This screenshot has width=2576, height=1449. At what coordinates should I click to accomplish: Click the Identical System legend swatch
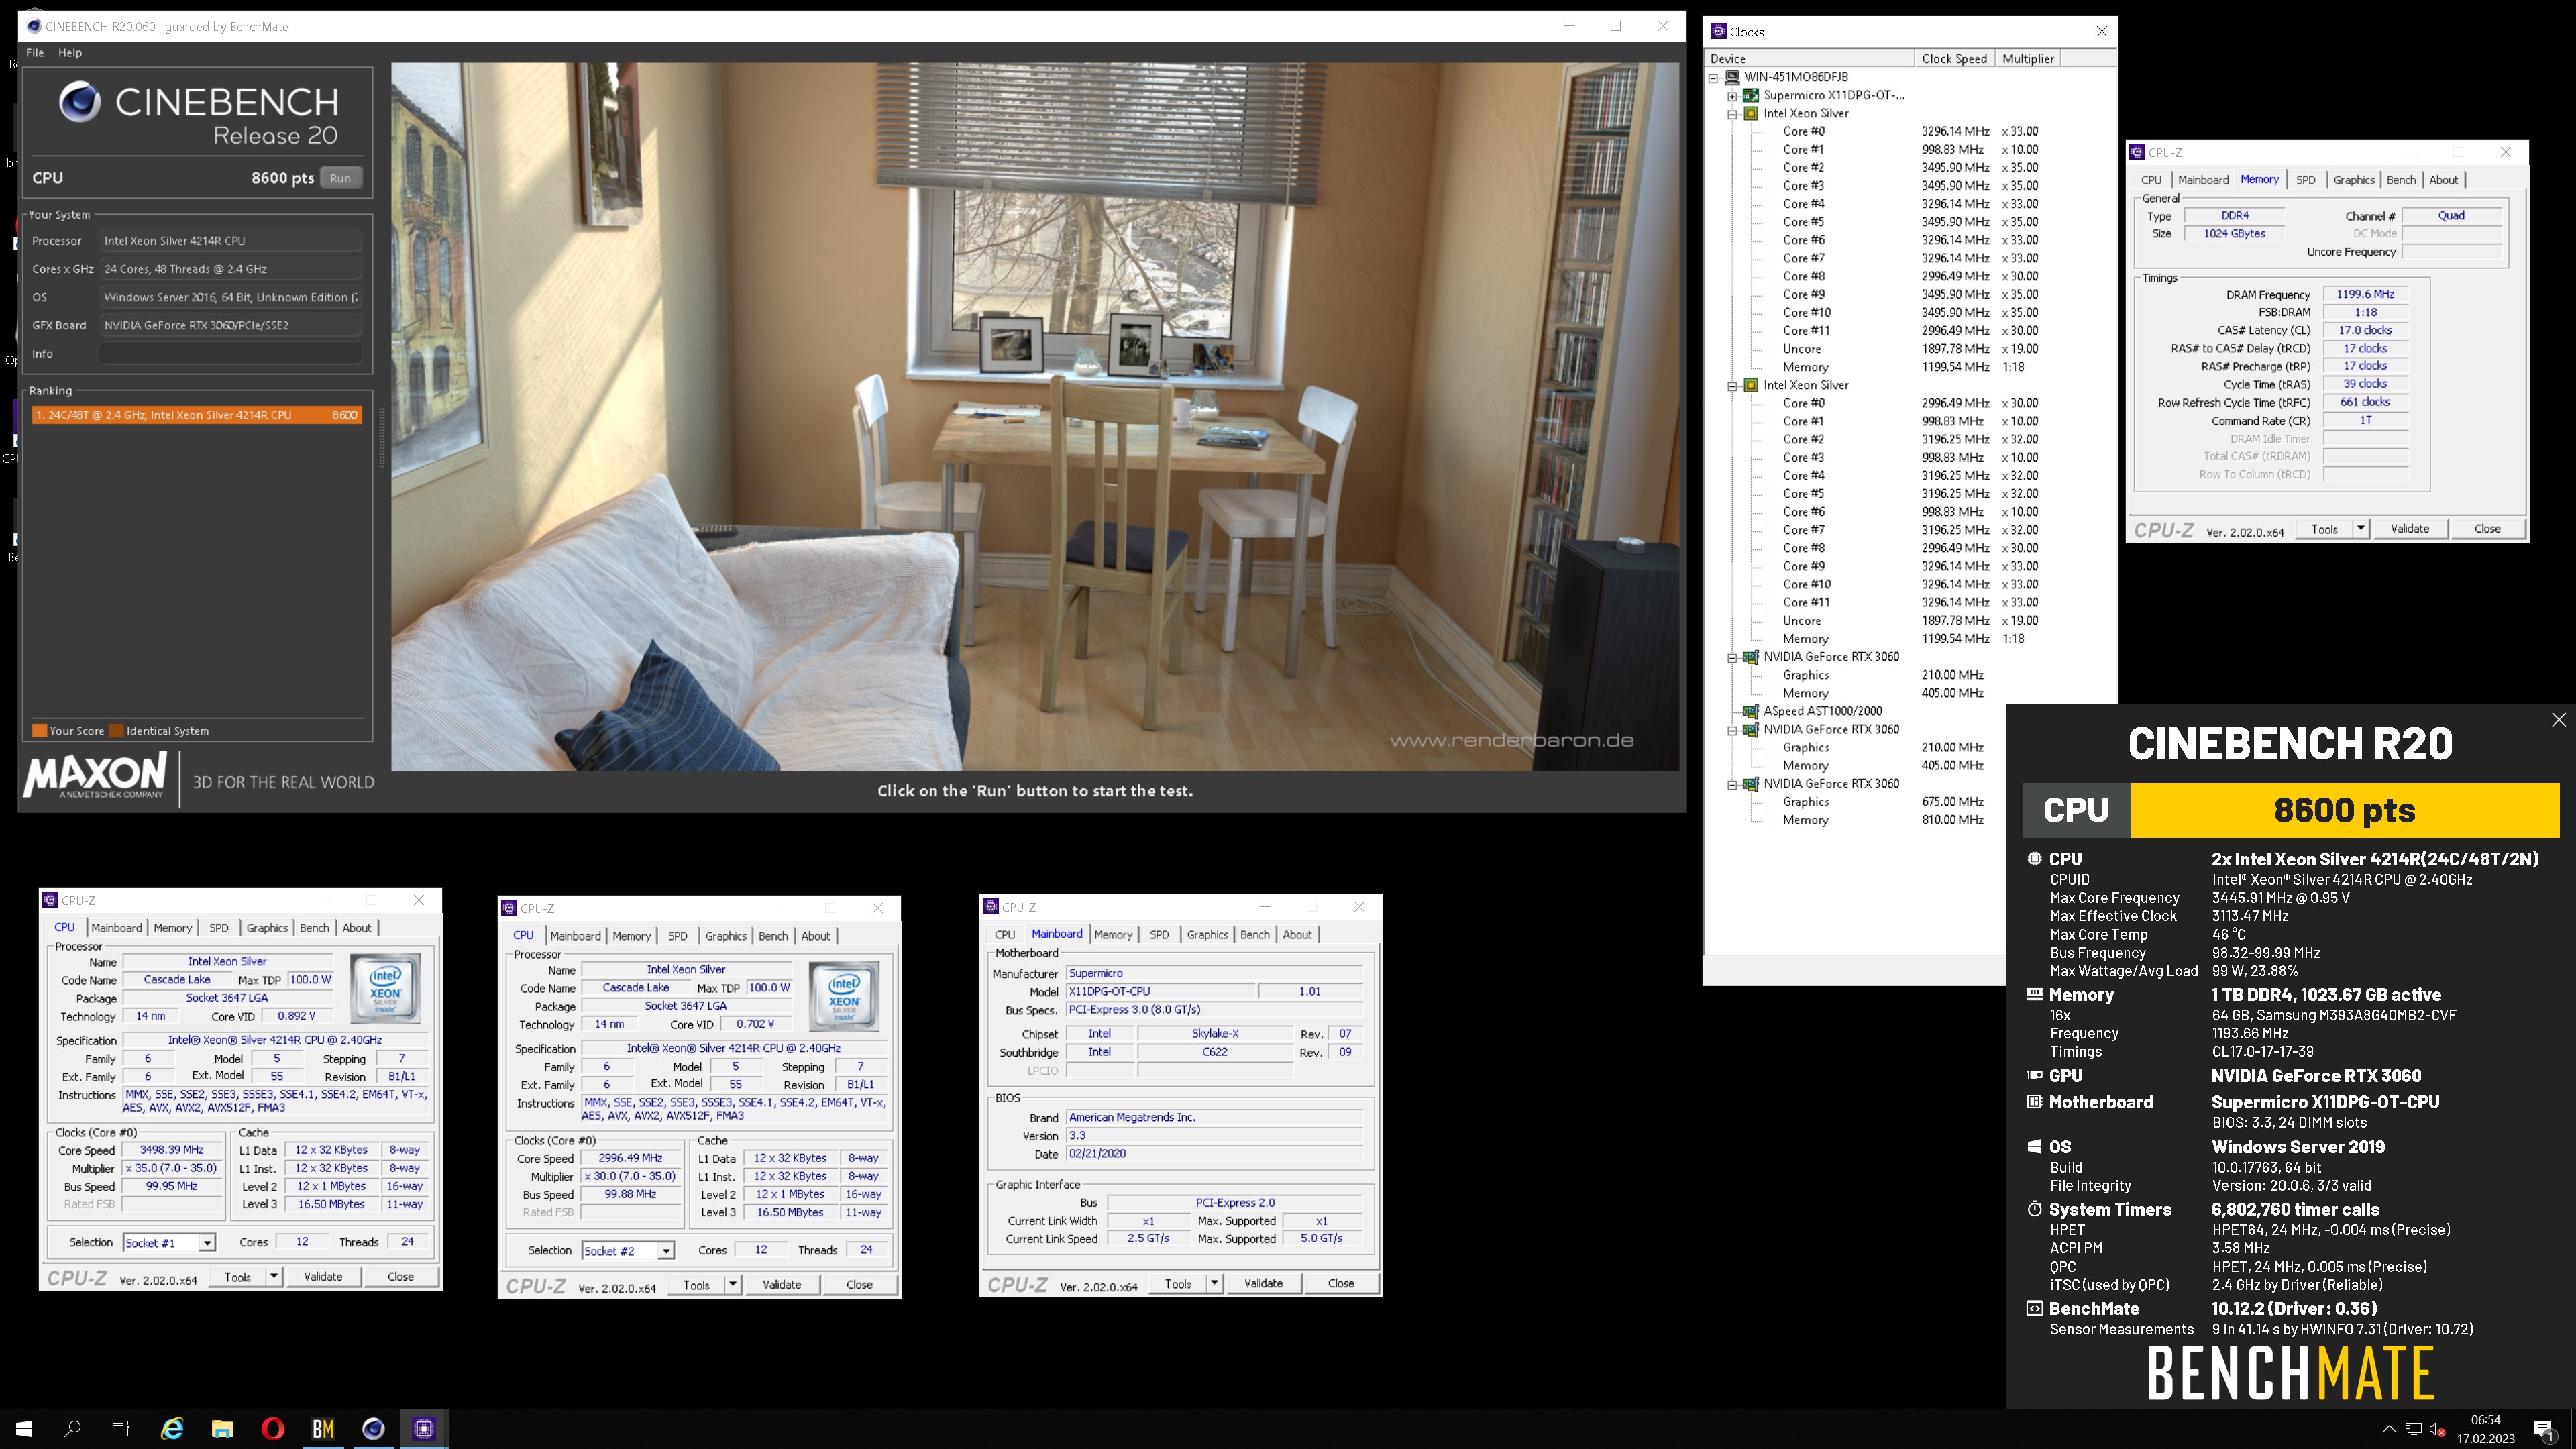click(x=116, y=731)
